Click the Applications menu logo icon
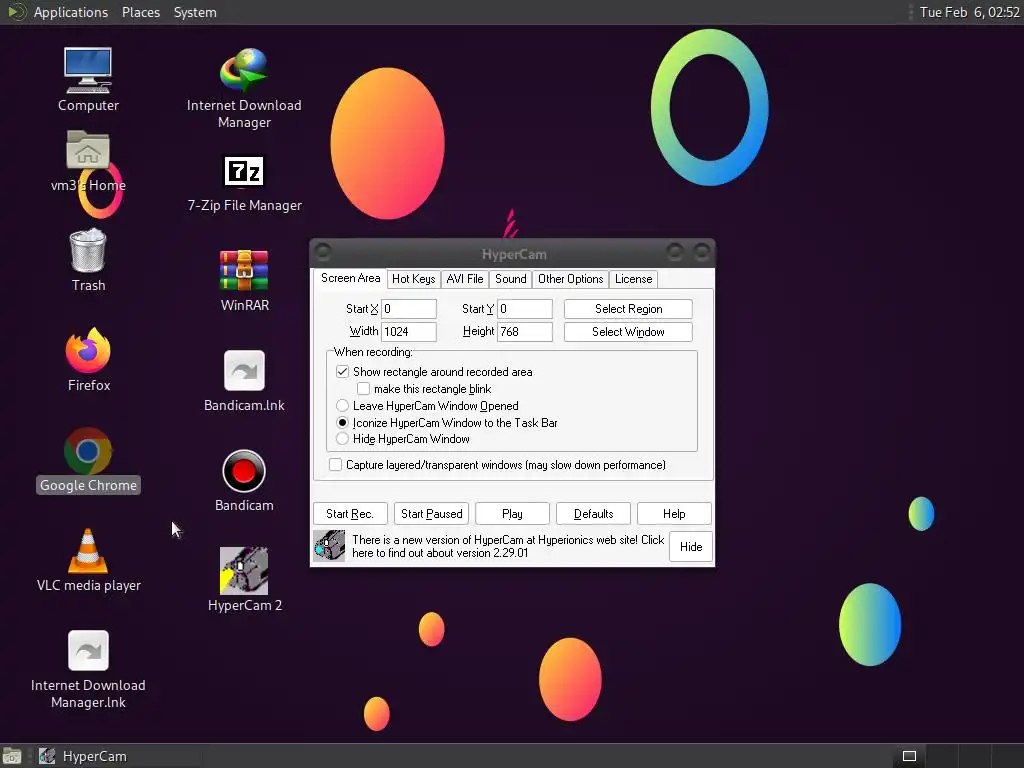The image size is (1024, 768). (16, 12)
